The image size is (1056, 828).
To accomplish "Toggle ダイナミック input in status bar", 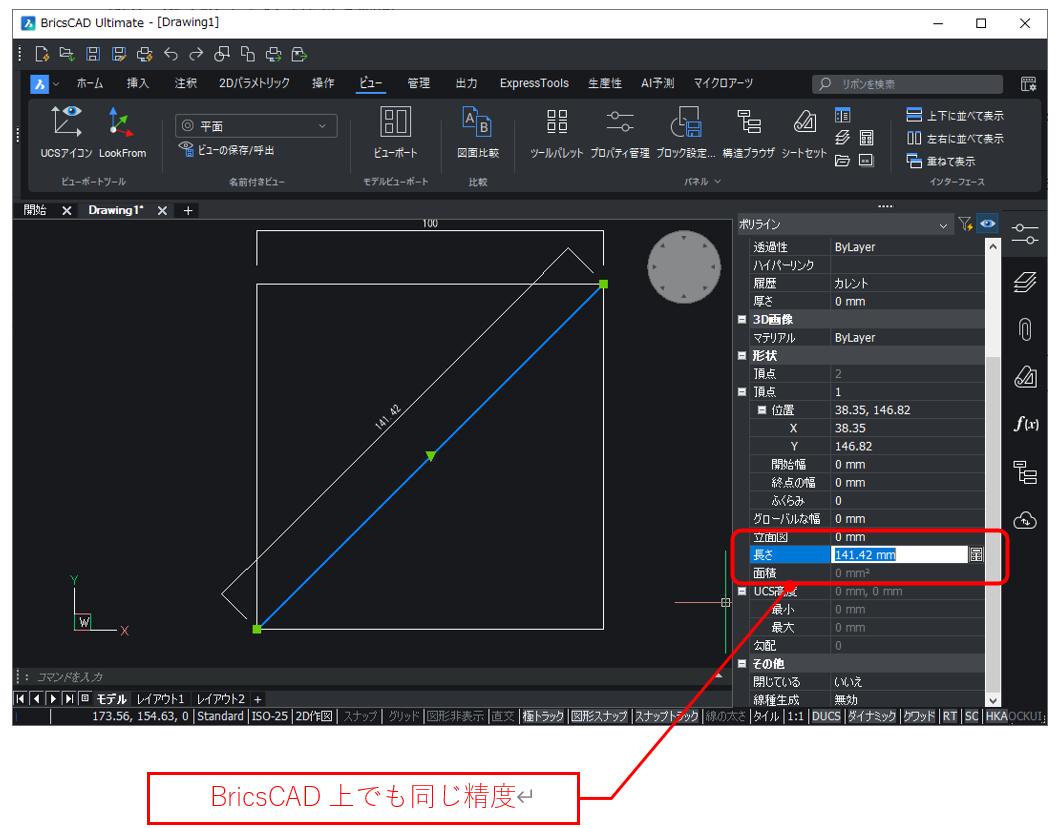I will coord(871,716).
